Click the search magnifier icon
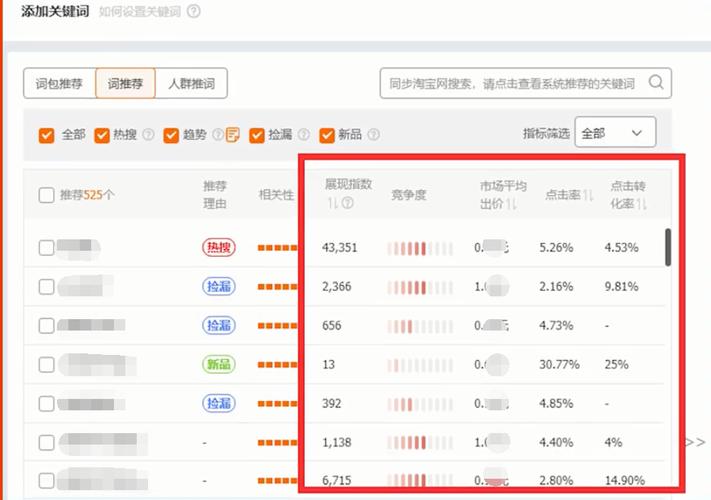 [x=656, y=83]
